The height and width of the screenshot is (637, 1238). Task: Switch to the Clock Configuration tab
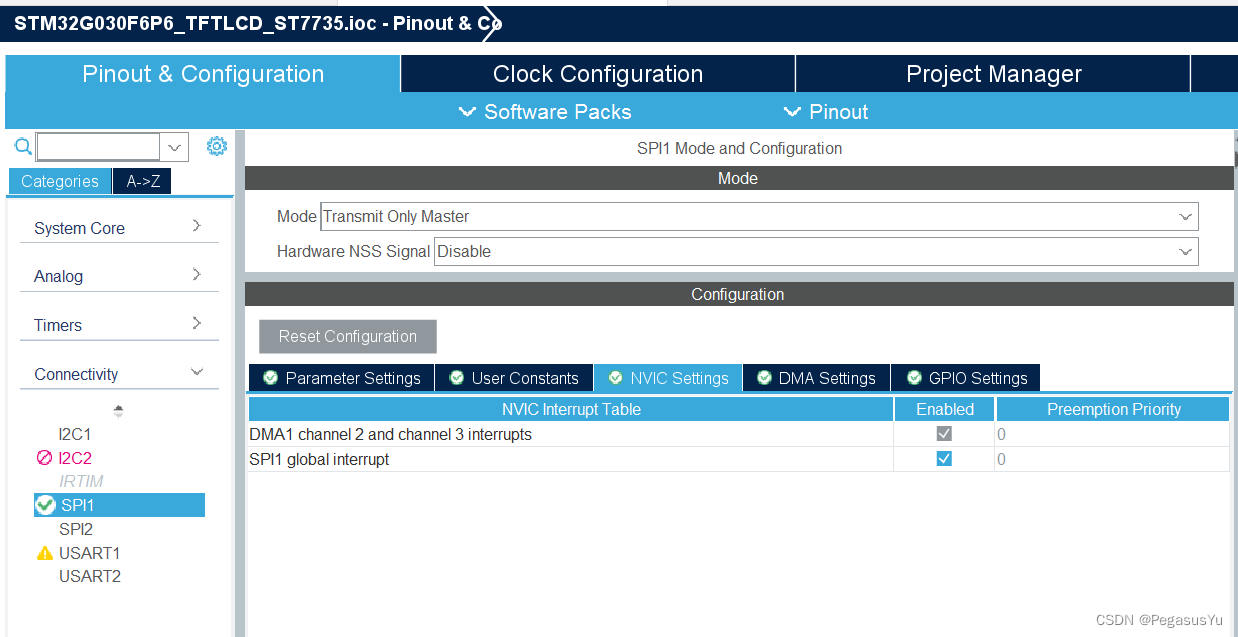[598, 74]
